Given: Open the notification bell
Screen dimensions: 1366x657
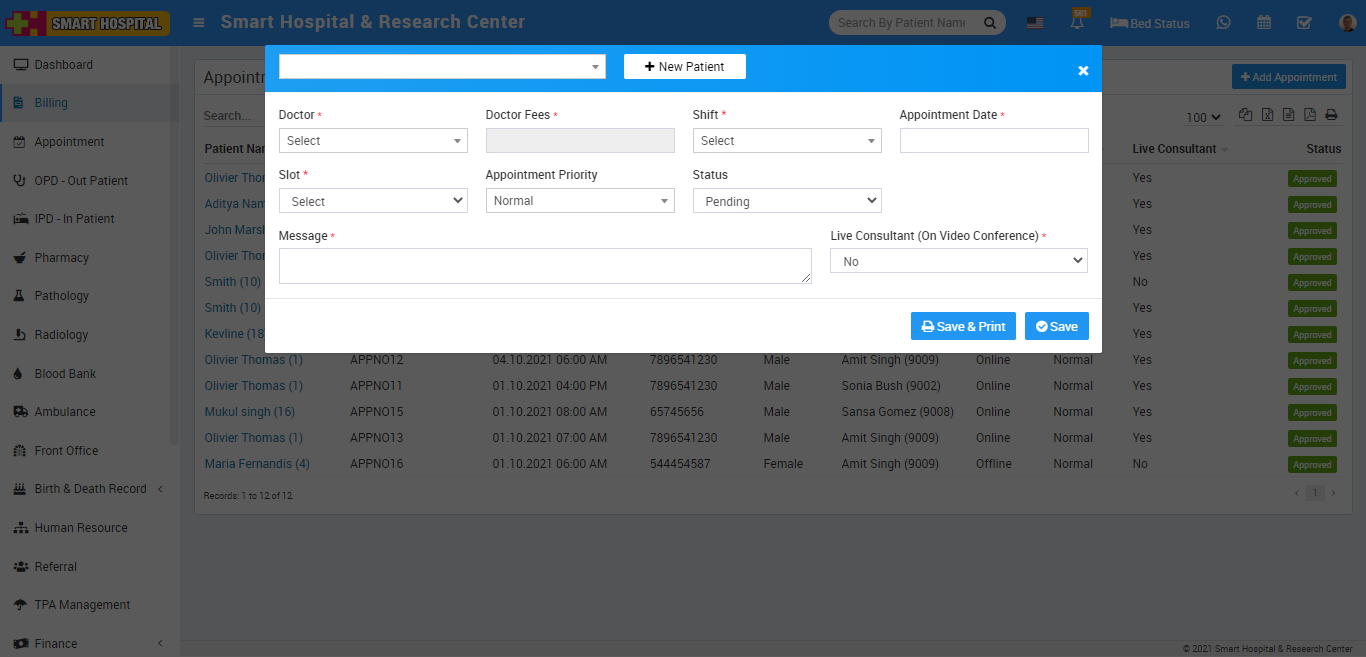Looking at the screenshot, I should (1077, 22).
